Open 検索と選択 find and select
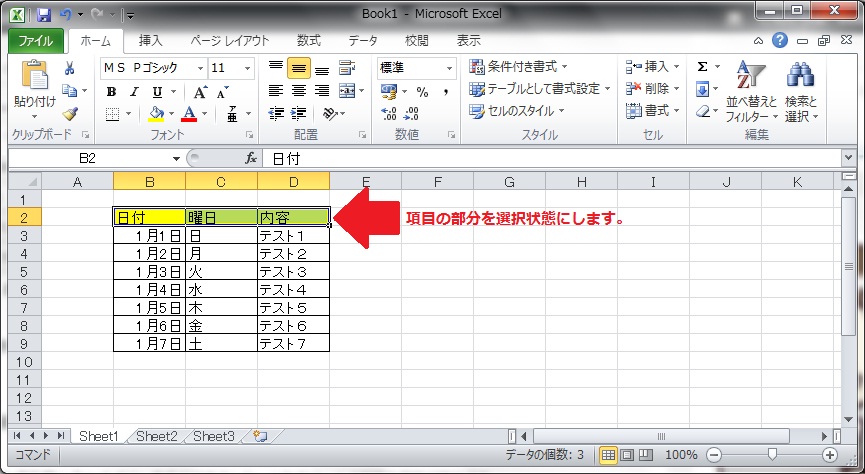 (x=802, y=92)
